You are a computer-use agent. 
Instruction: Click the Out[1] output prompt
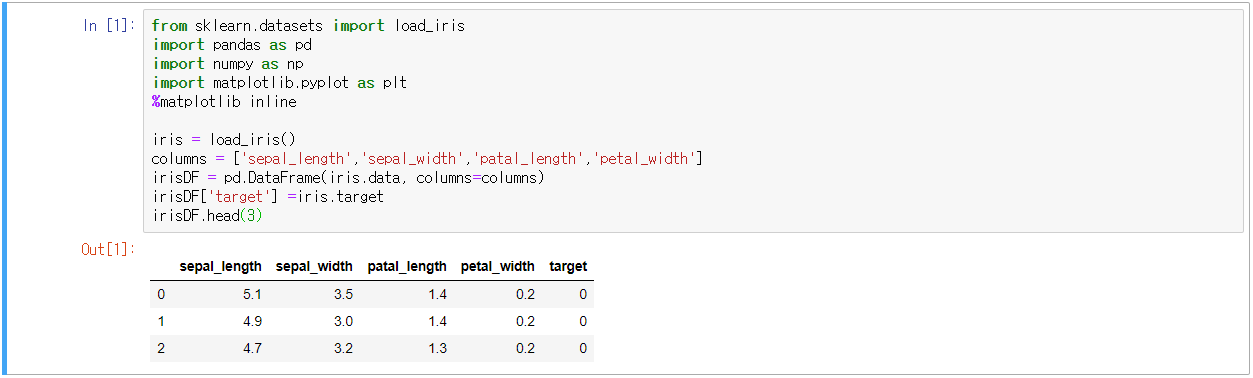109,249
